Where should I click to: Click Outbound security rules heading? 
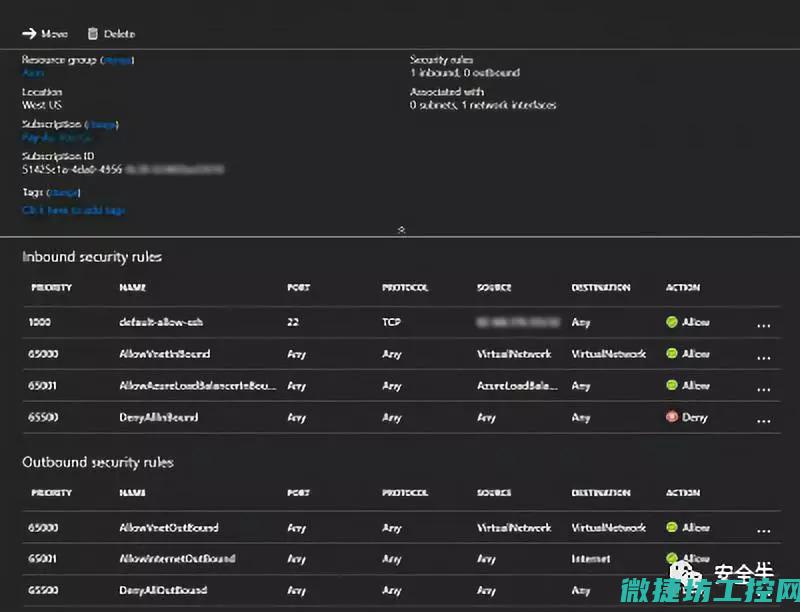pos(98,462)
